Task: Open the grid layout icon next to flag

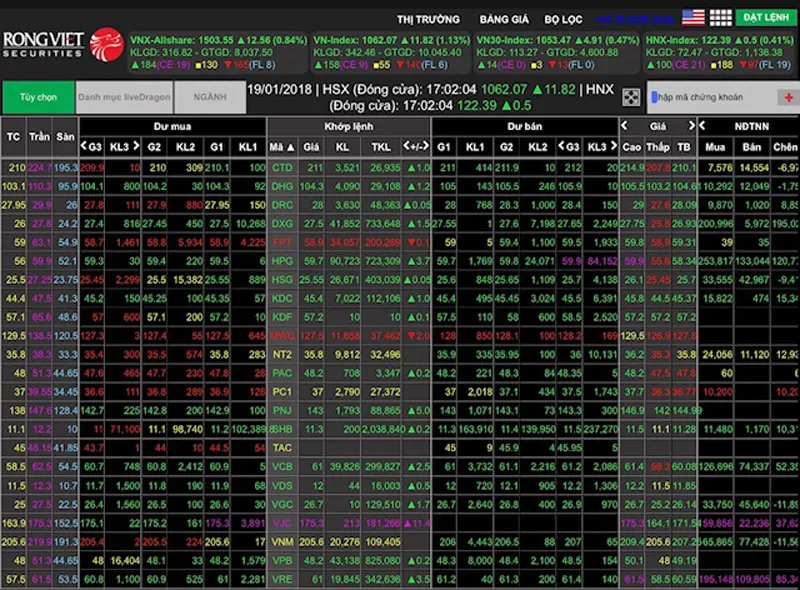Action: pyautogui.click(x=721, y=17)
